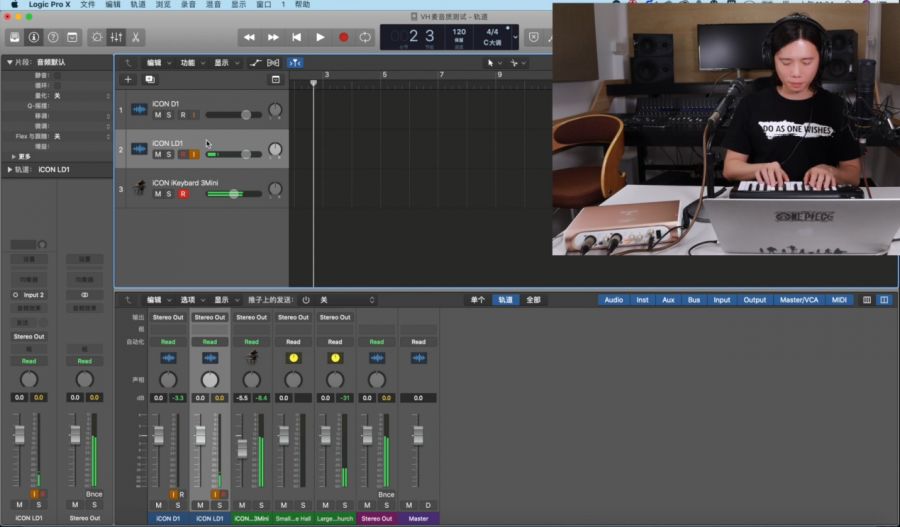Open the Scissors editors icon
Image resolution: width=900 pixels, height=527 pixels.
(x=135, y=37)
